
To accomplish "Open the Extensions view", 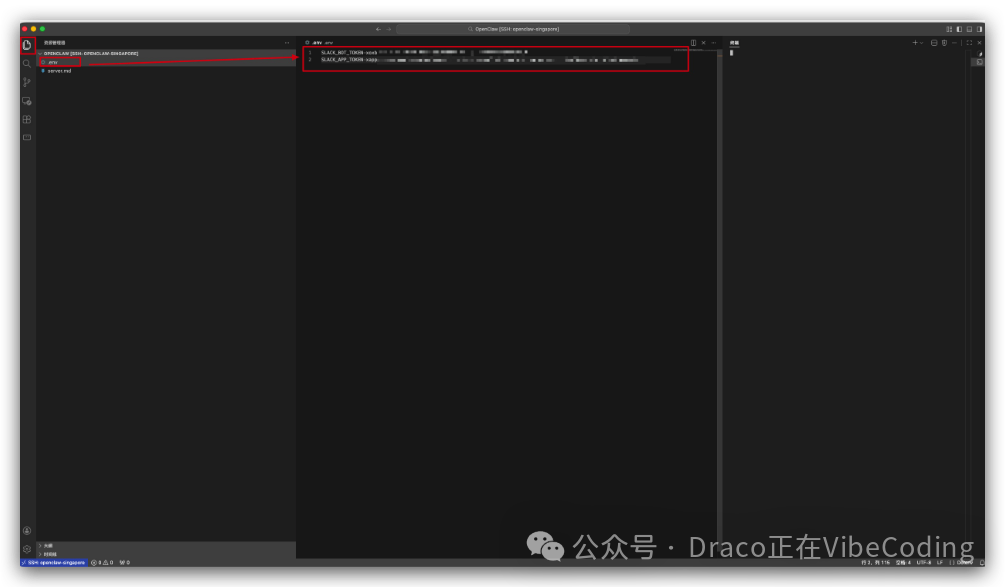I will tap(27, 119).
